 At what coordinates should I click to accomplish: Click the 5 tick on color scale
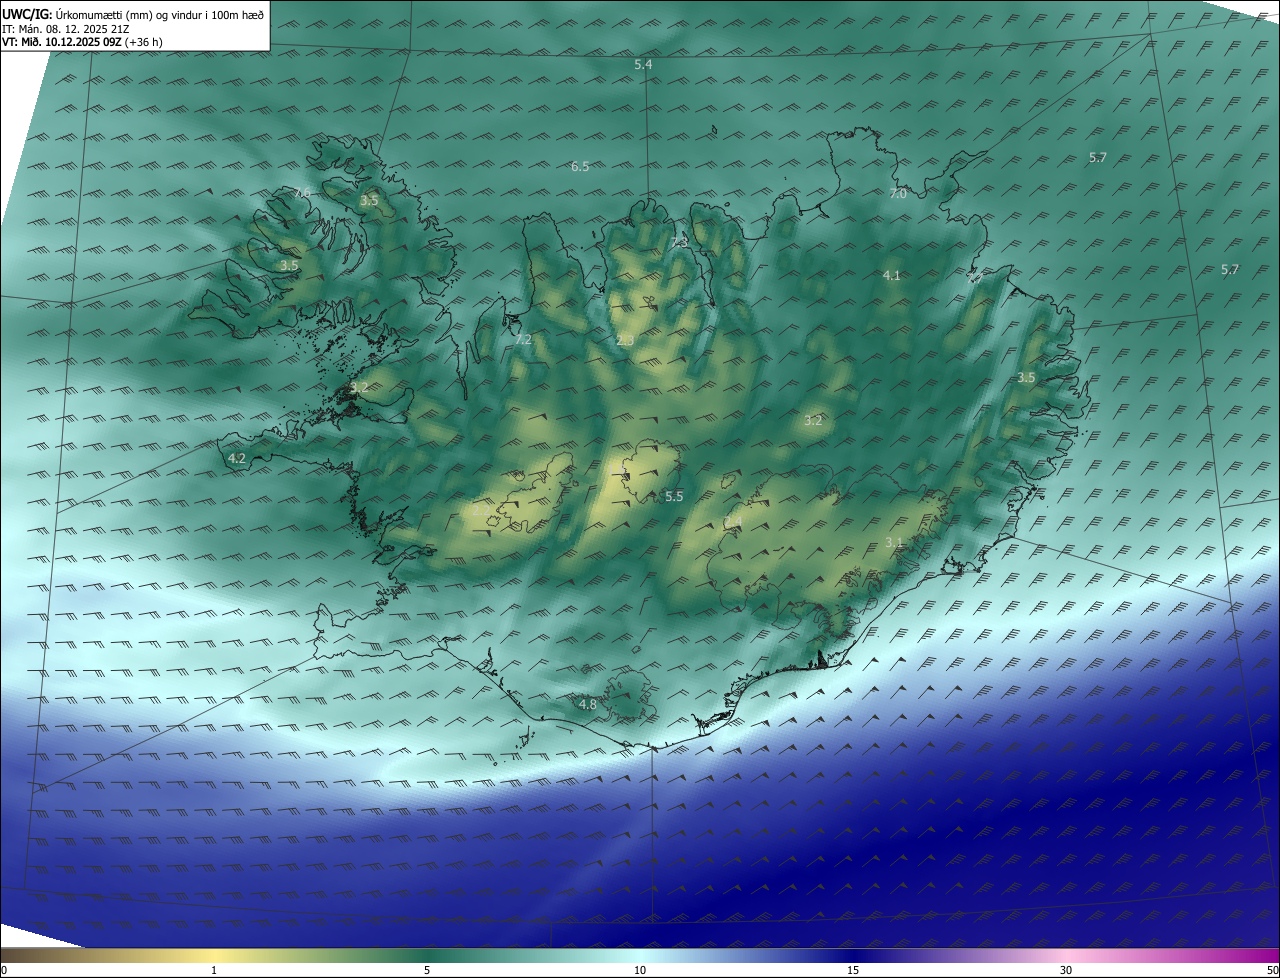[427, 970]
